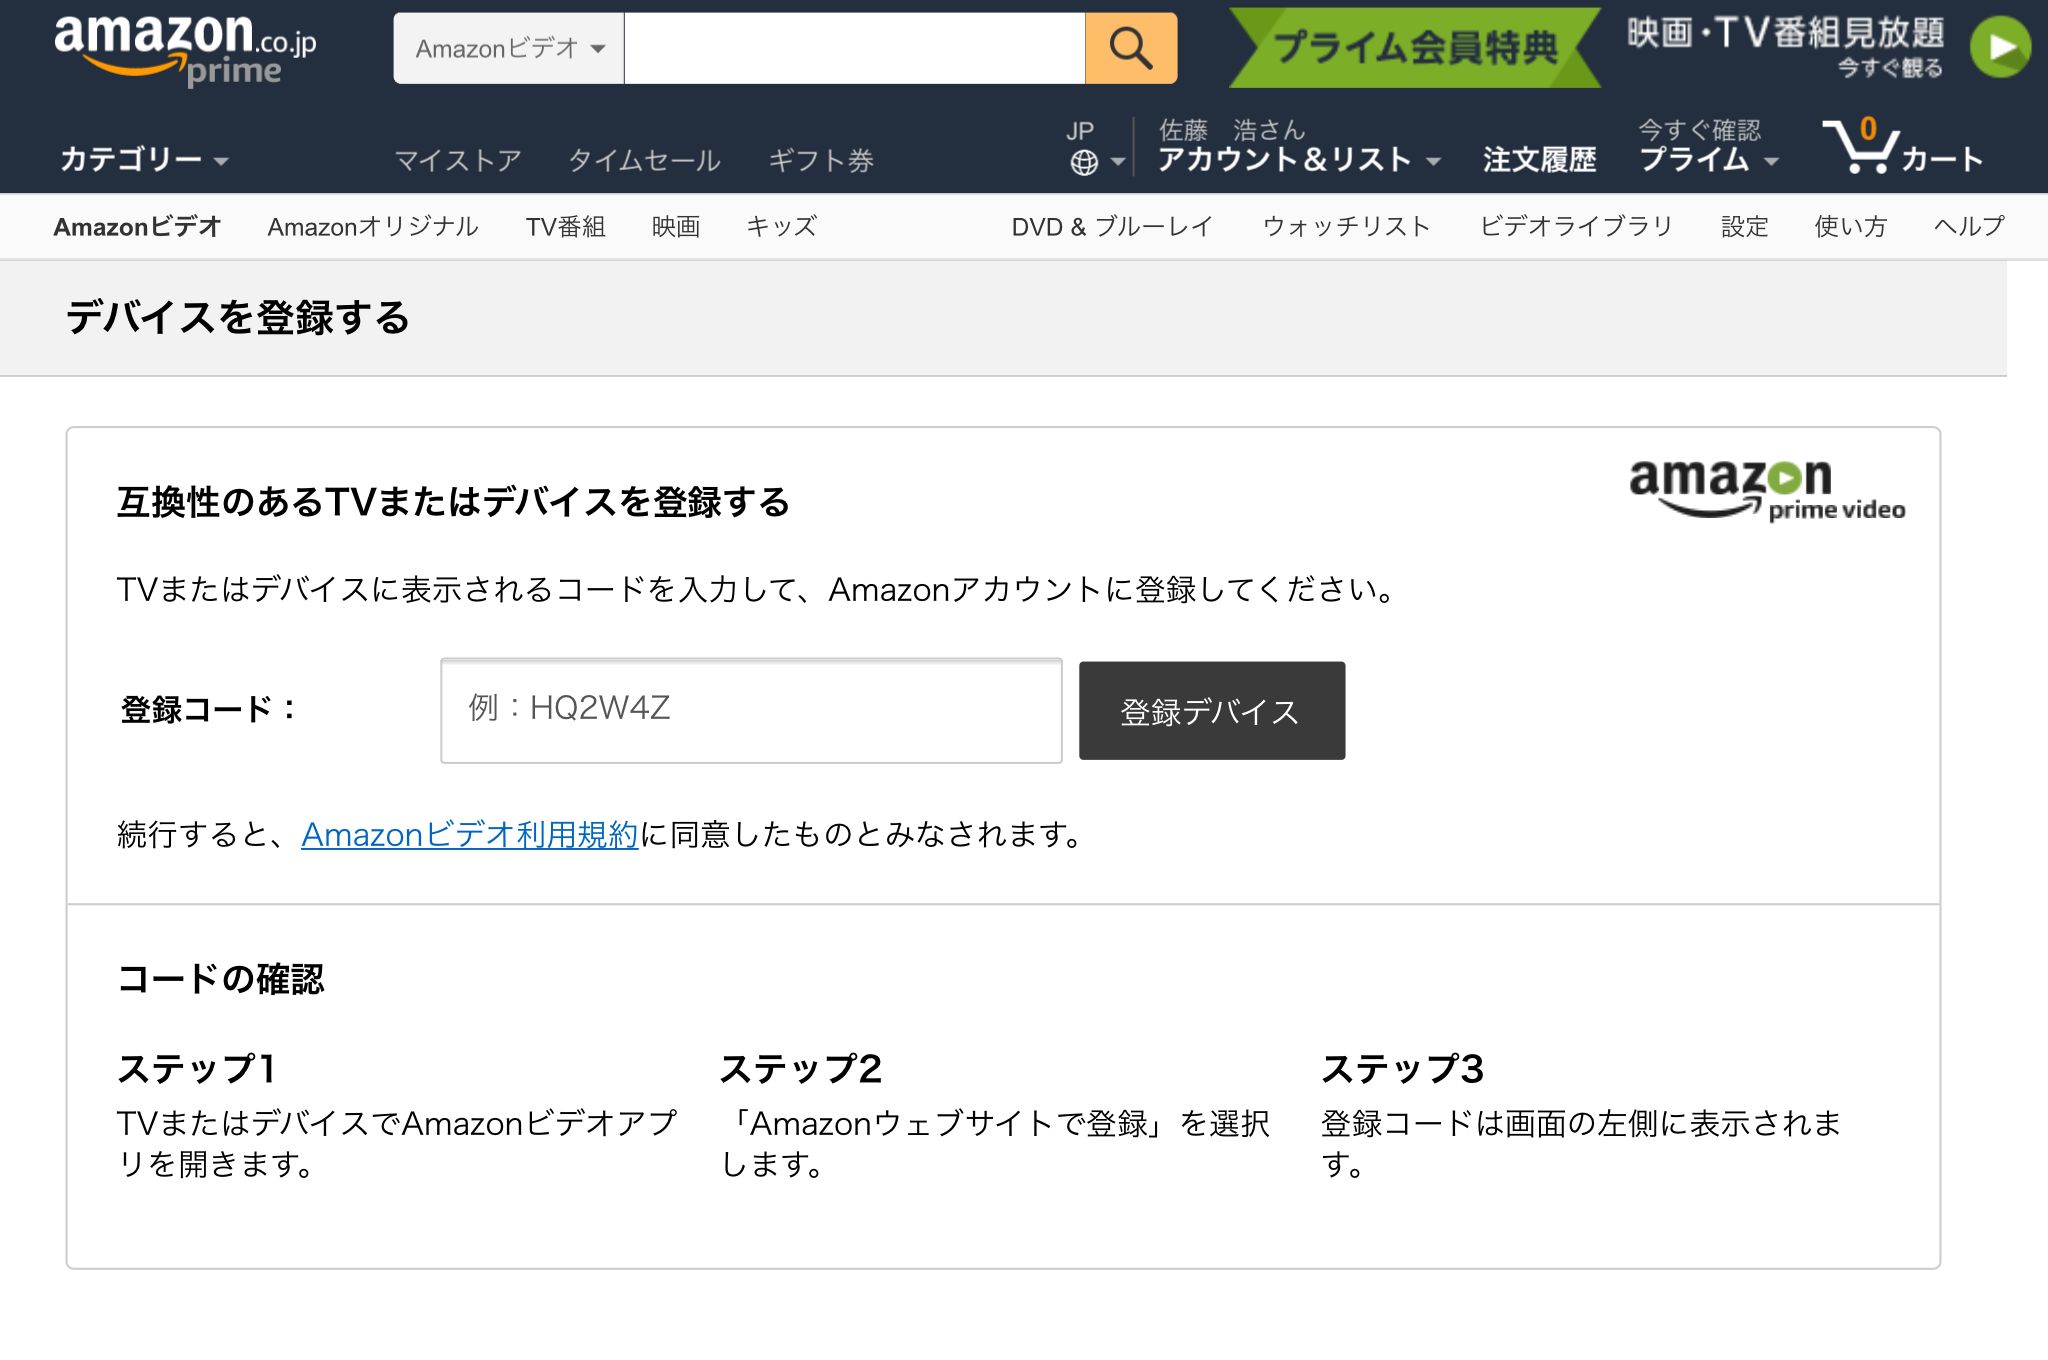Image resolution: width=2048 pixels, height=1360 pixels.
Task: Click the コードの確認 heading
Action: 221,979
